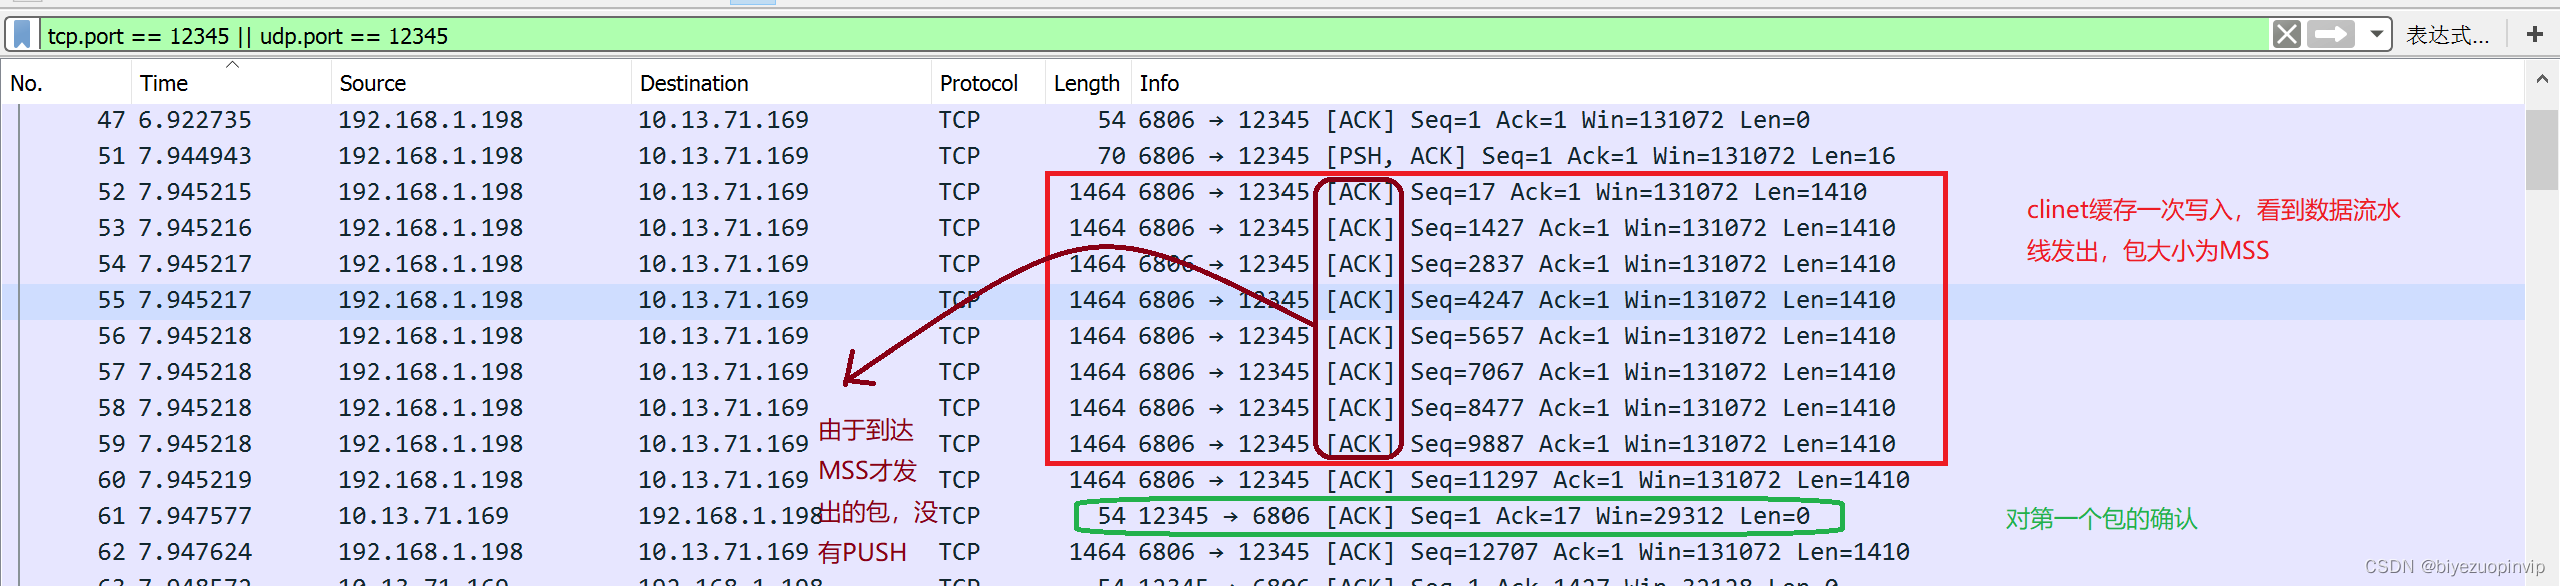The height and width of the screenshot is (586, 2560).
Task: Sort by the Source column header
Action: (481, 83)
